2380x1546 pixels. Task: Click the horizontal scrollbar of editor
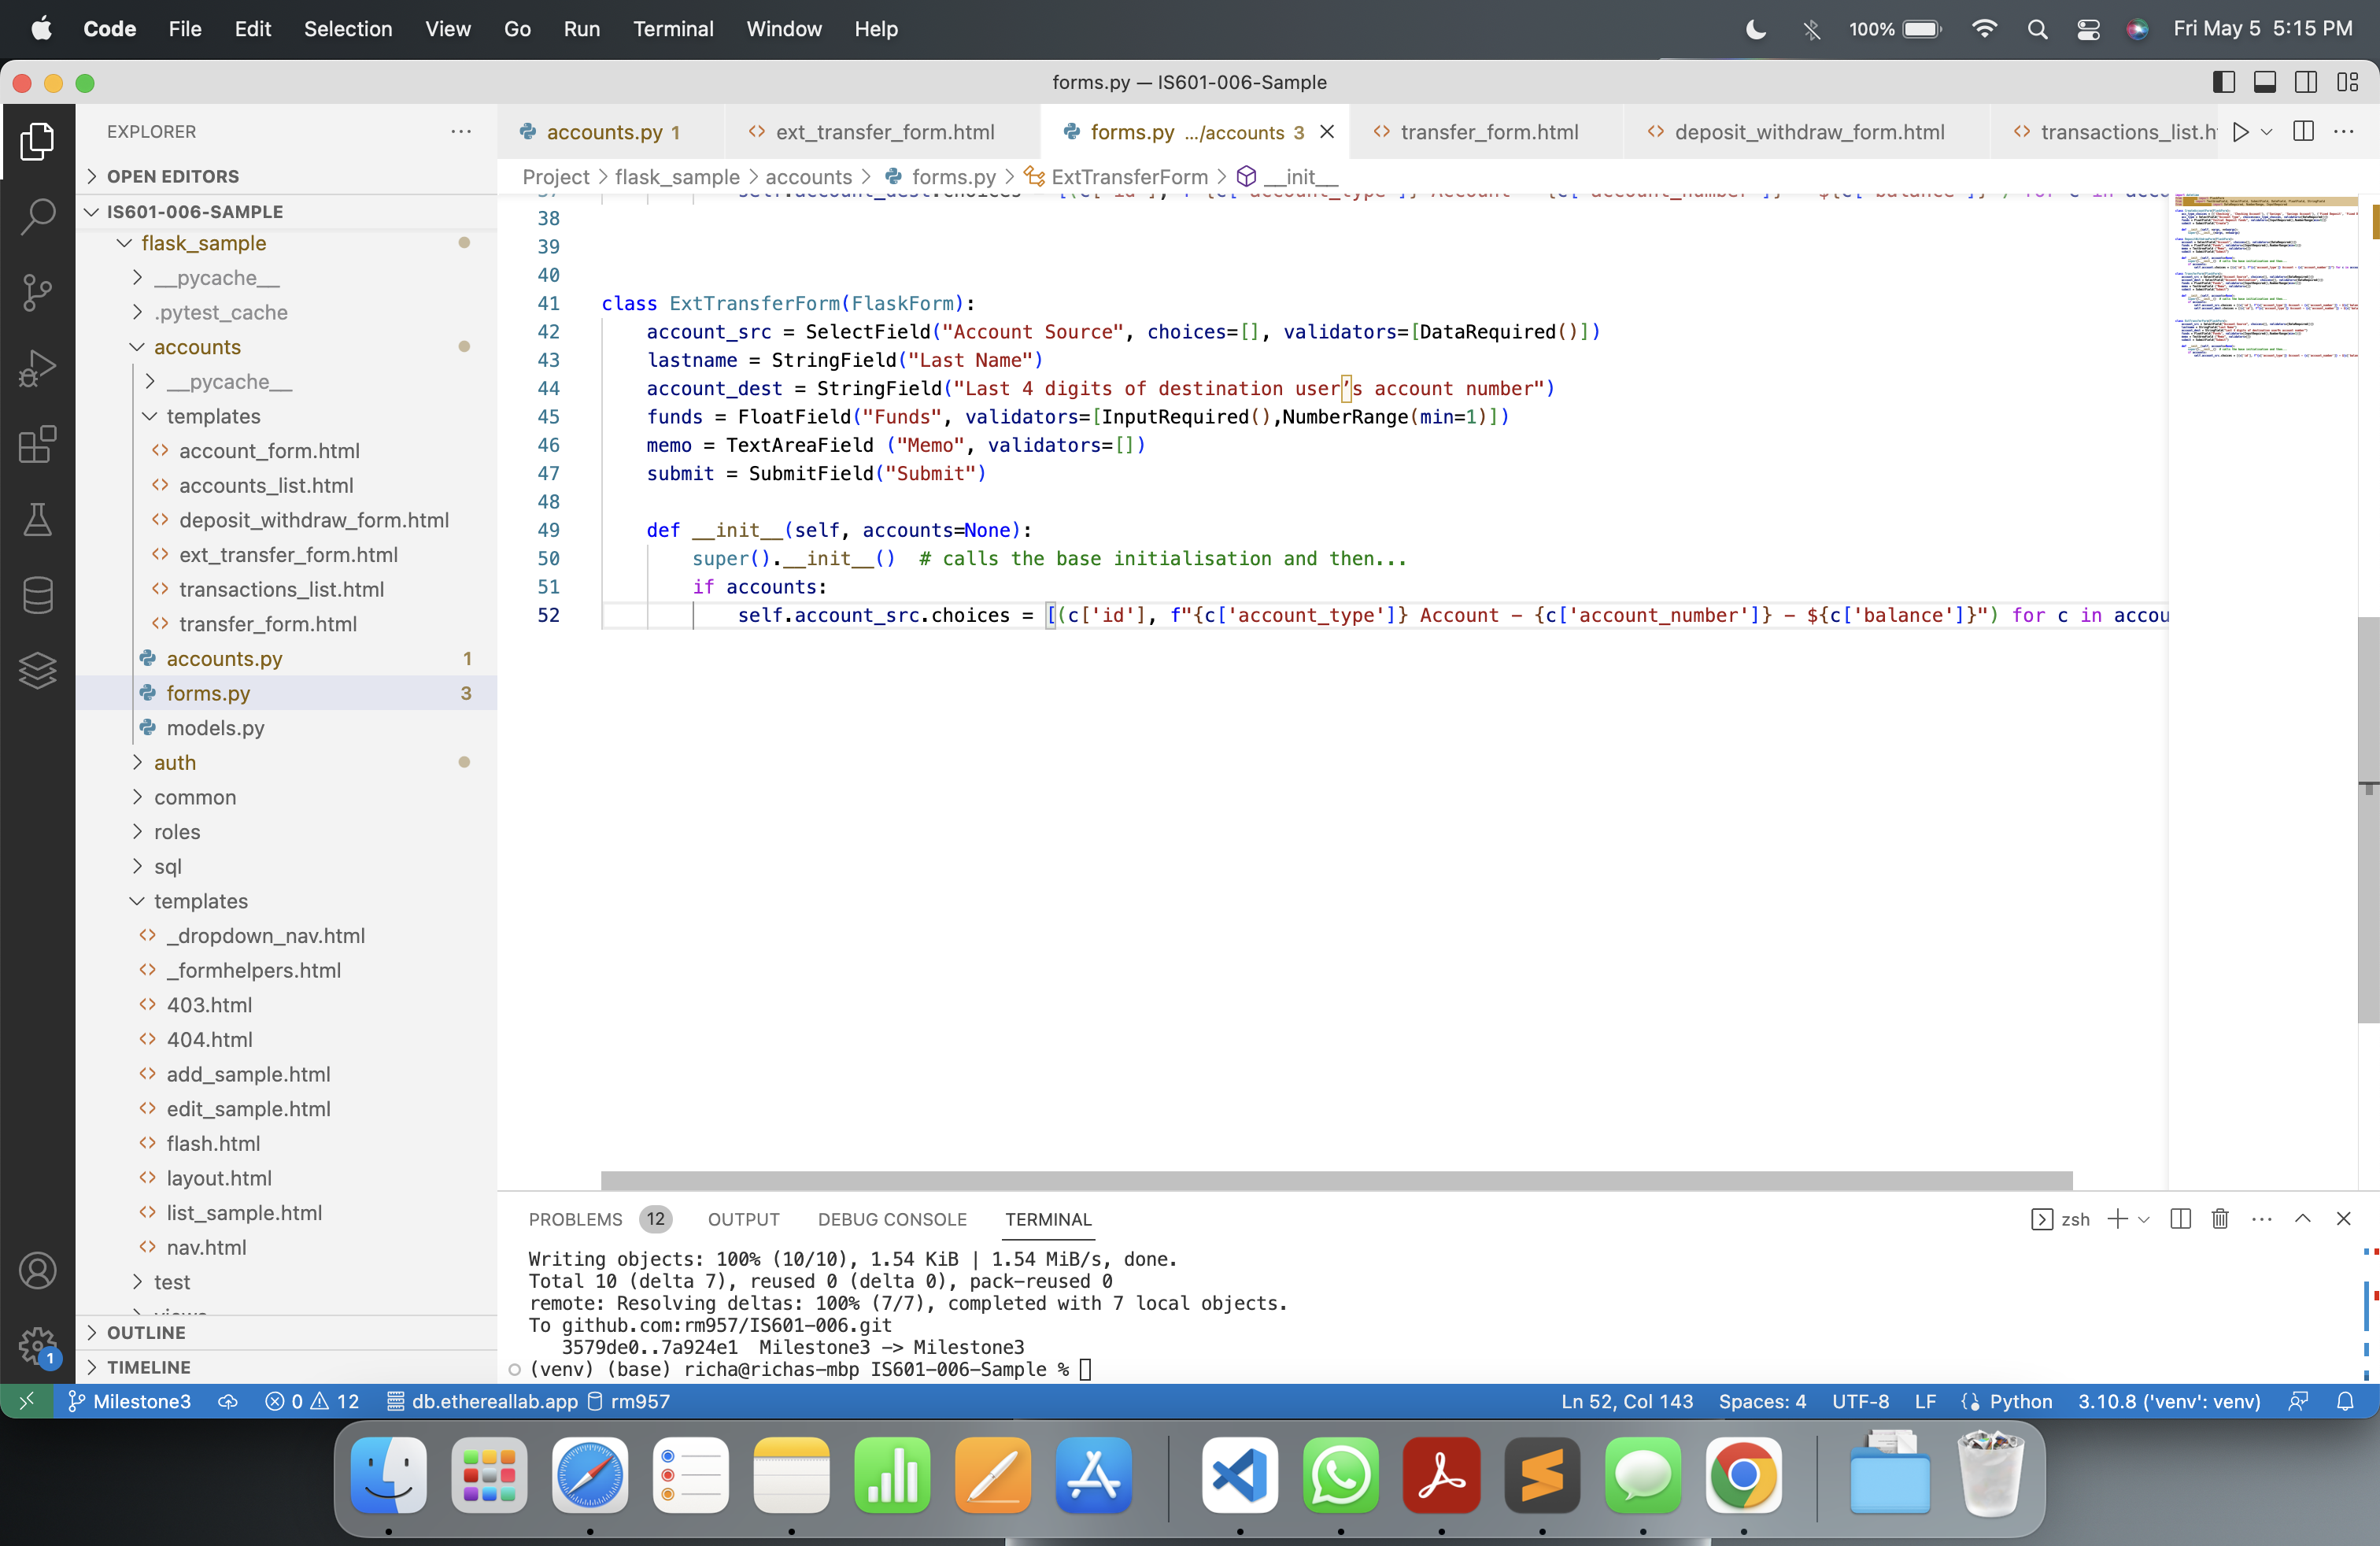click(1336, 1180)
